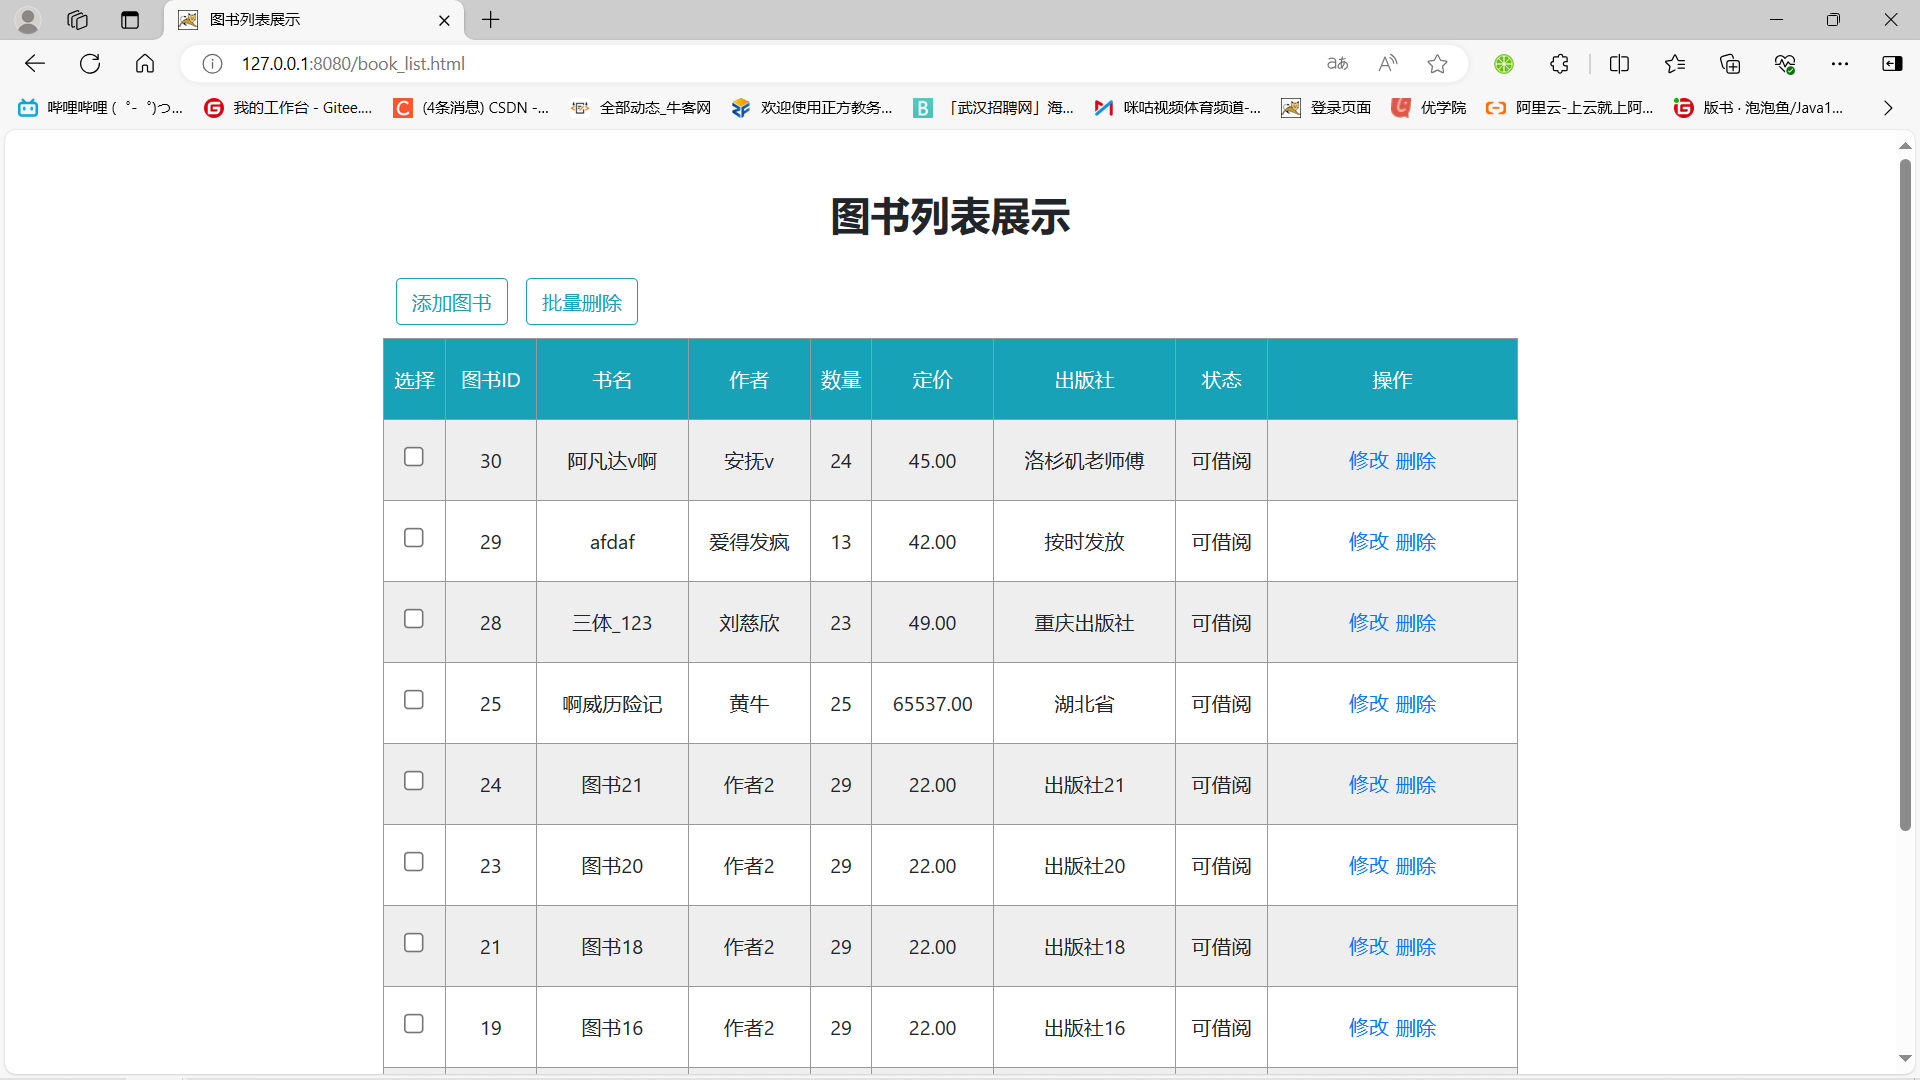Image resolution: width=1920 pixels, height=1080 pixels.
Task: Open the 版书 泡泡鱼 bookmark
Action: click(1758, 108)
